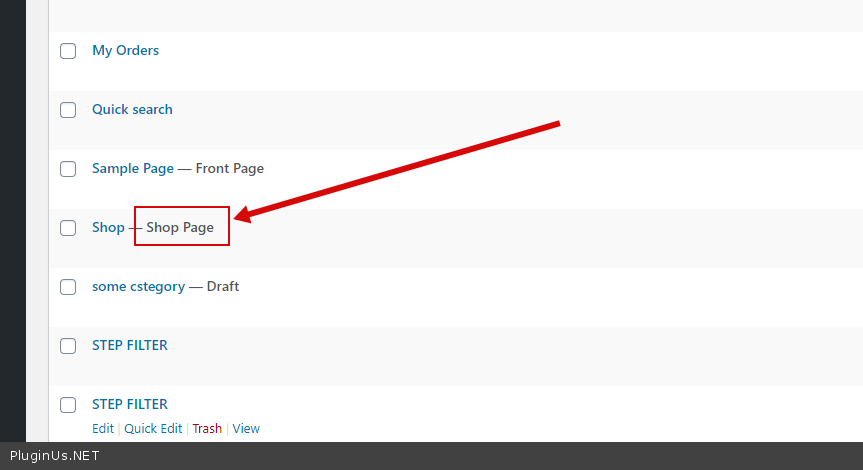Move STEP FILTER to Trash
863x470 pixels.
point(207,429)
